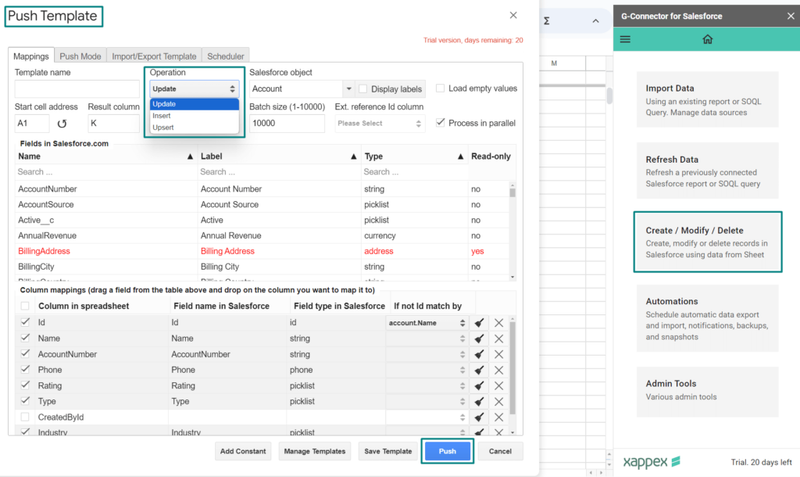This screenshot has height=477, width=800.
Task: Select Update in the Operation list
Action: tap(194, 104)
